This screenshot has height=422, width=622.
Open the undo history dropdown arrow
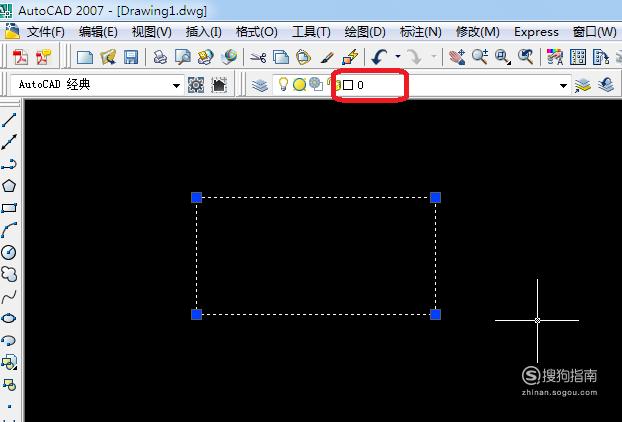coord(397,57)
